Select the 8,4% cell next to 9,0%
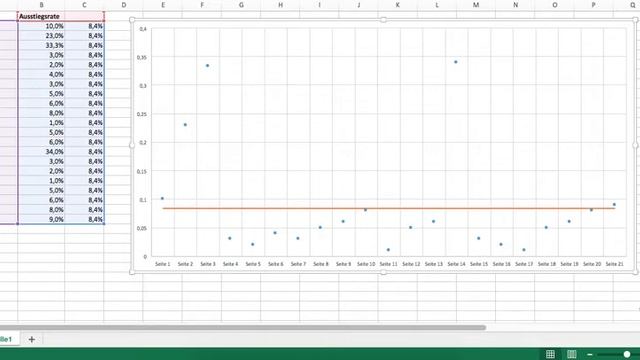The image size is (640, 360). pos(84,220)
